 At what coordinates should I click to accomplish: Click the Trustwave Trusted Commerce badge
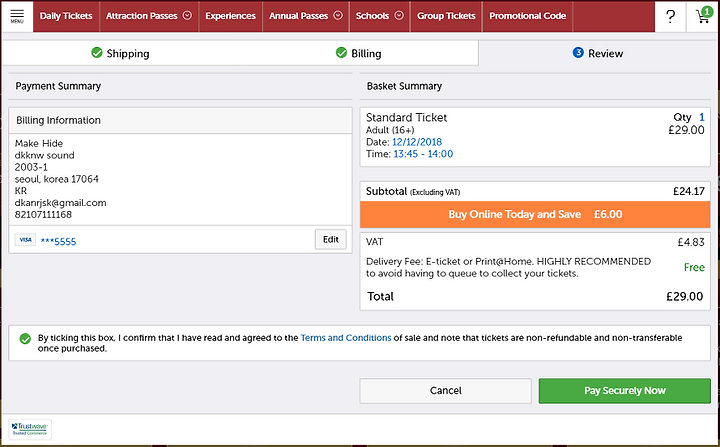click(30, 429)
